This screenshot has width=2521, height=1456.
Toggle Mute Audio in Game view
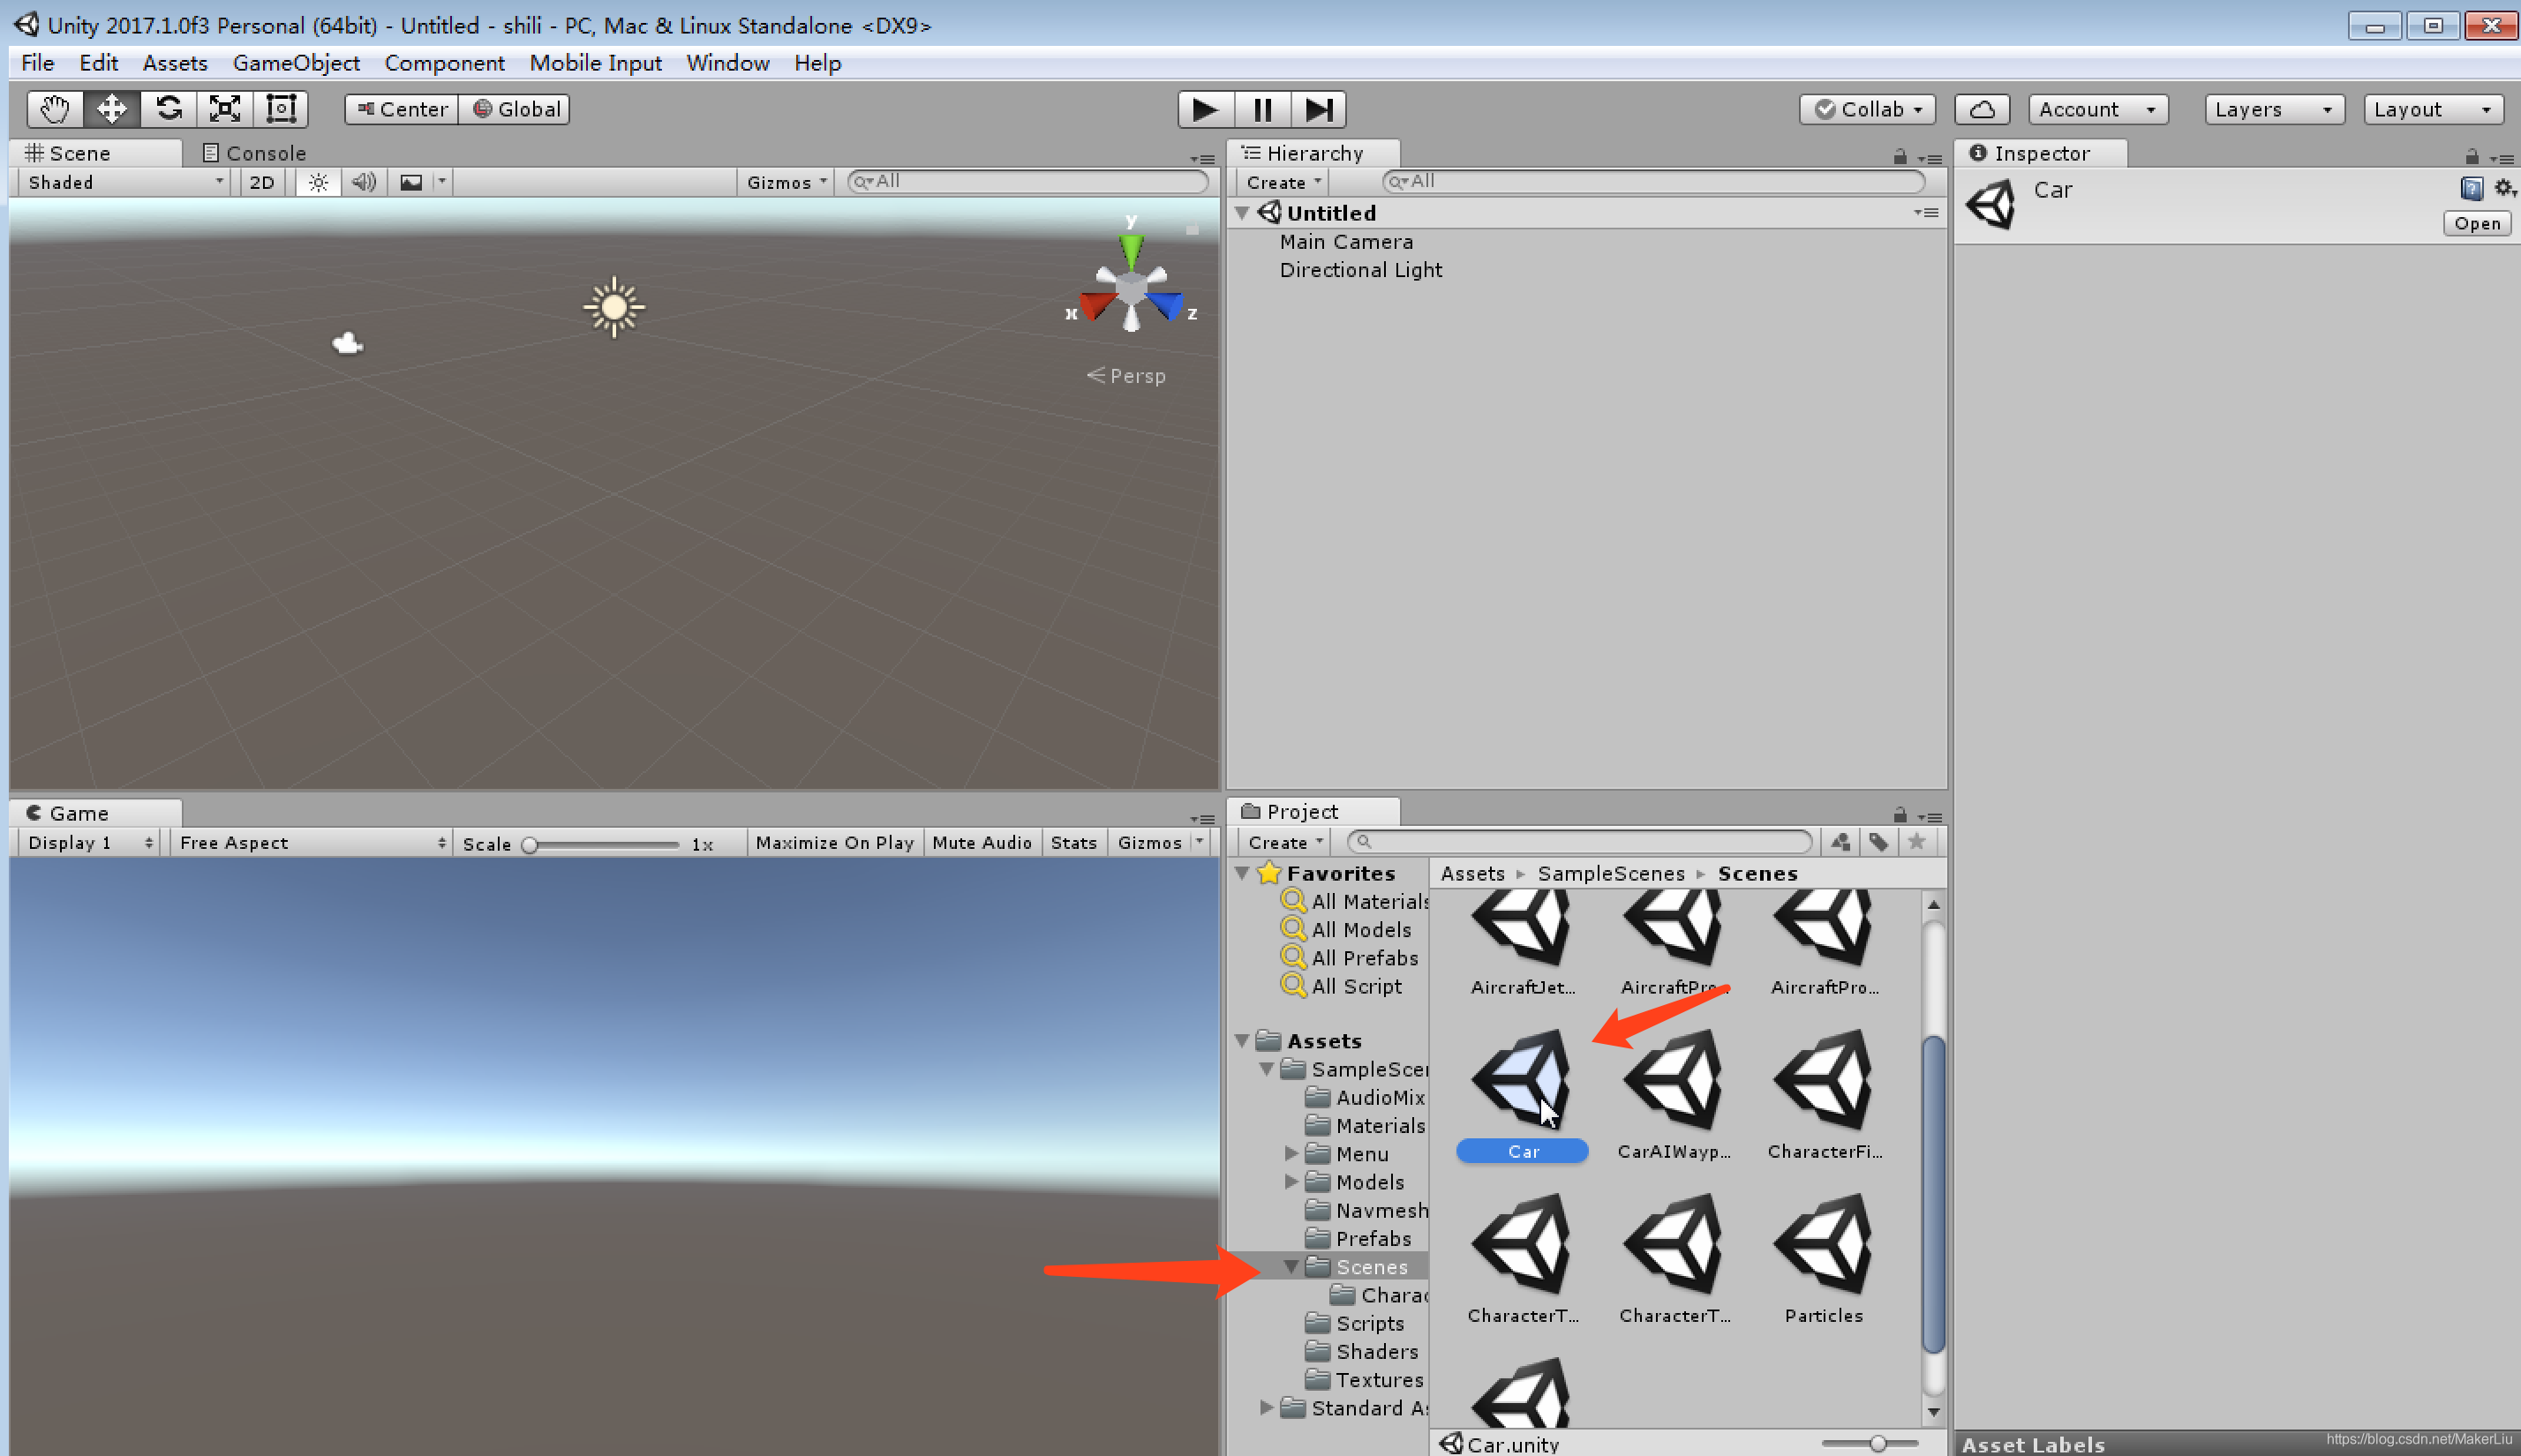982,843
